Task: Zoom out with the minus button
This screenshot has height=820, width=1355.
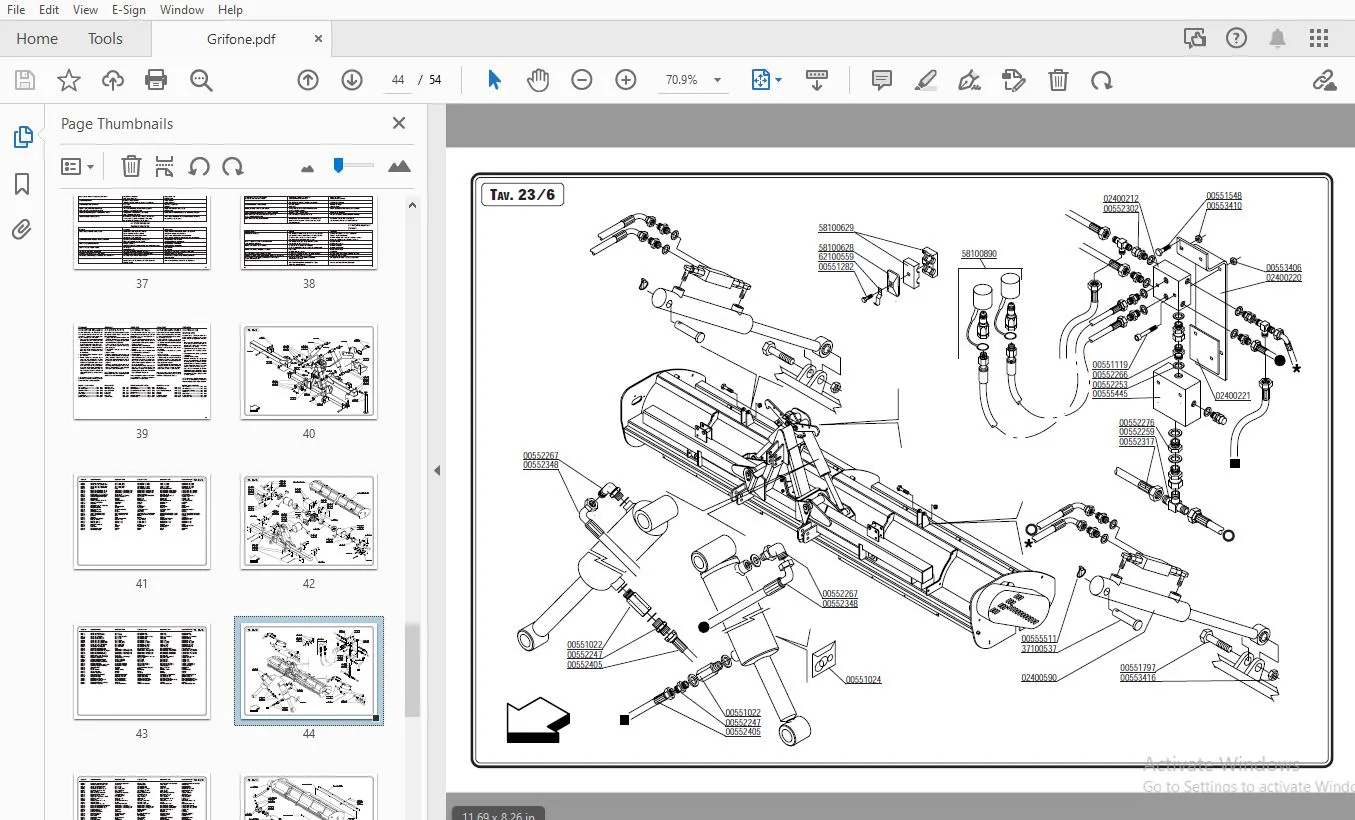Action: tap(582, 80)
